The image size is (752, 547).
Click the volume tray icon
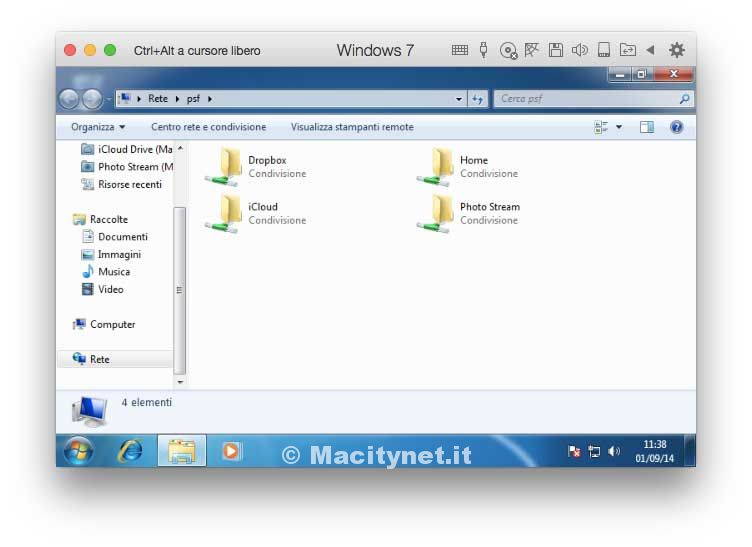(x=614, y=451)
